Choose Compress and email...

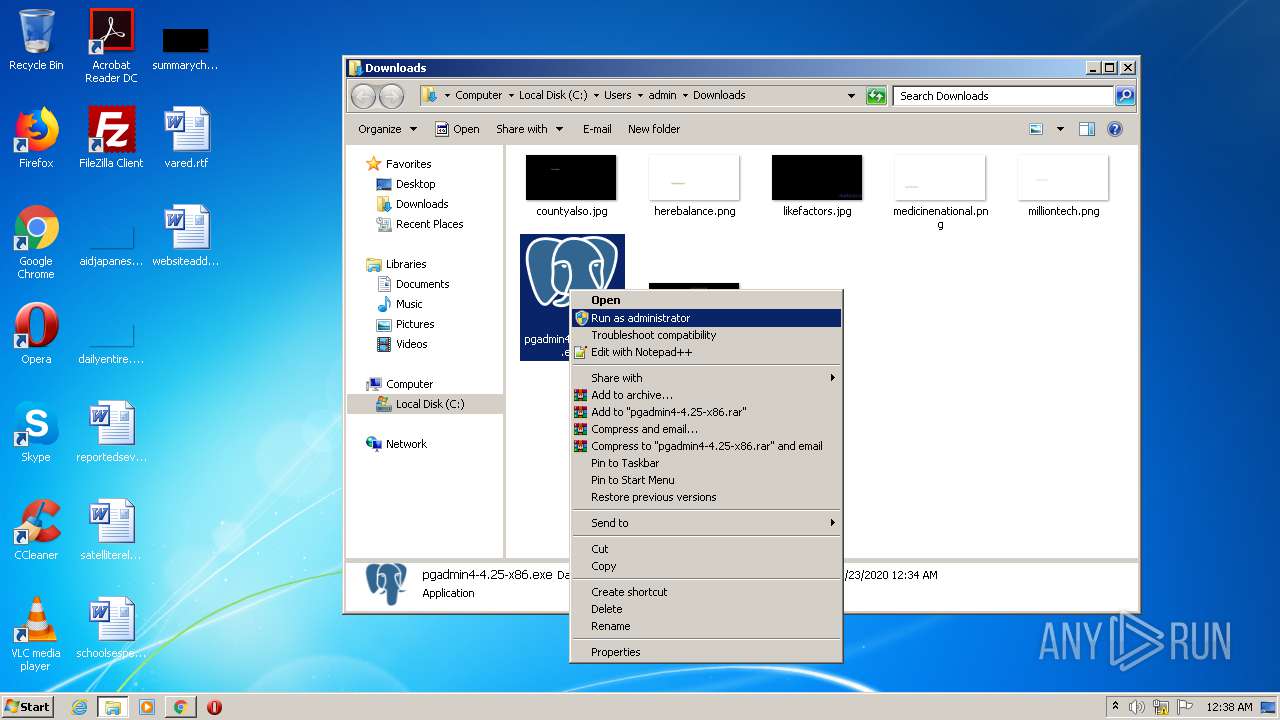pos(706,429)
